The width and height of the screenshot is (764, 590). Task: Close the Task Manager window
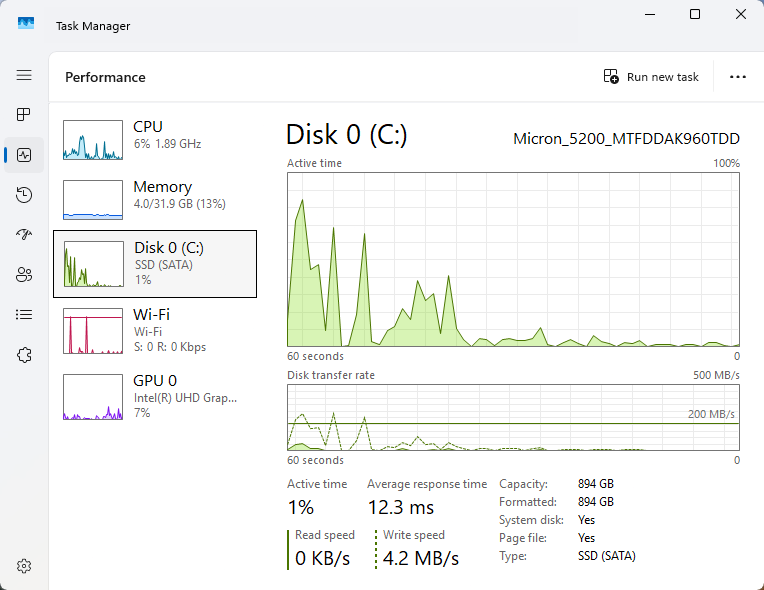[x=741, y=14]
